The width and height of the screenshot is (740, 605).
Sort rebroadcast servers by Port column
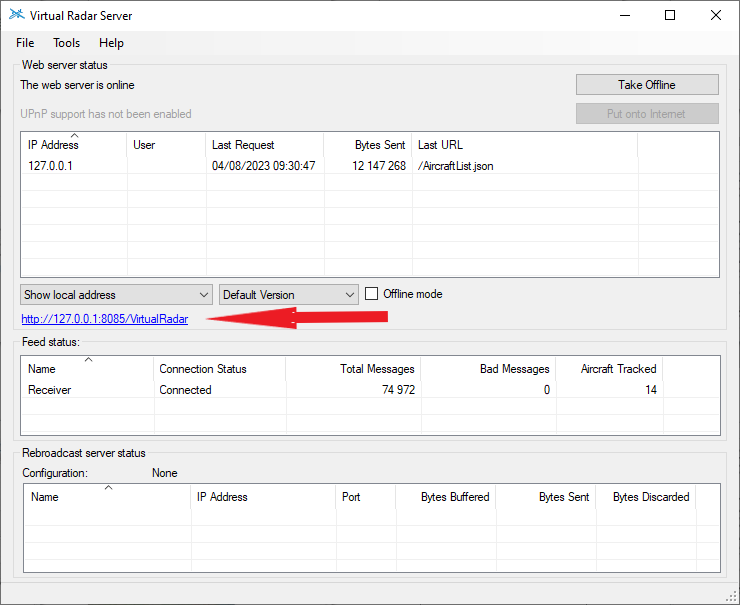click(366, 496)
